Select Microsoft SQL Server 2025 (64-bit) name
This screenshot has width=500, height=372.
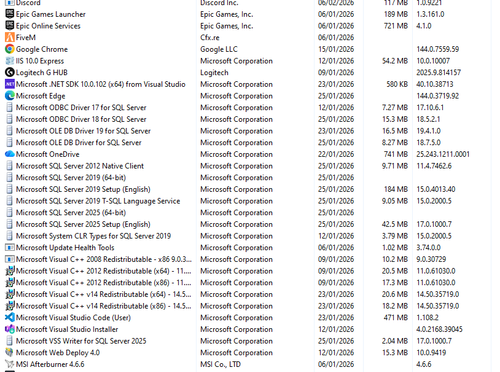click(71, 213)
